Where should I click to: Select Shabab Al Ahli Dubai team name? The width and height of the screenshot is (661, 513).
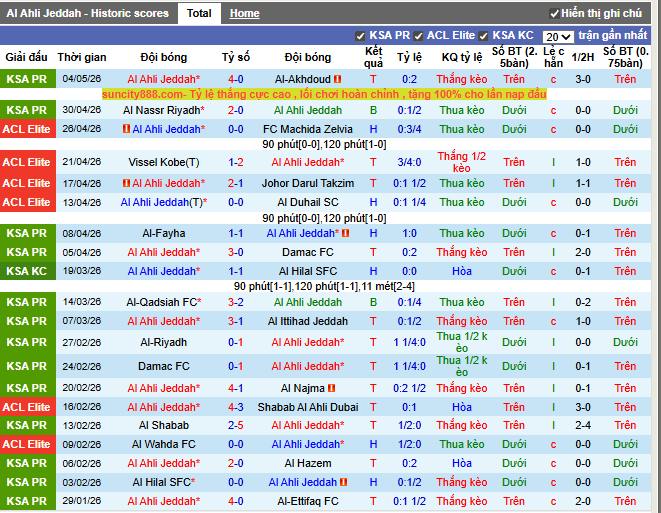tap(308, 407)
